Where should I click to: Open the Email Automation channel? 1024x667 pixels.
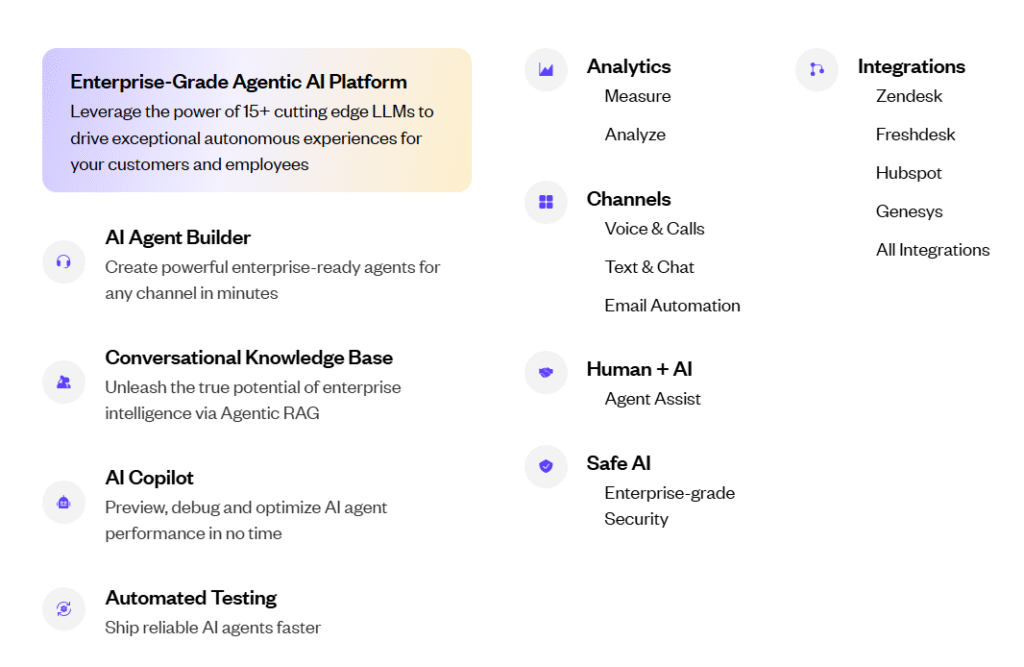672,305
